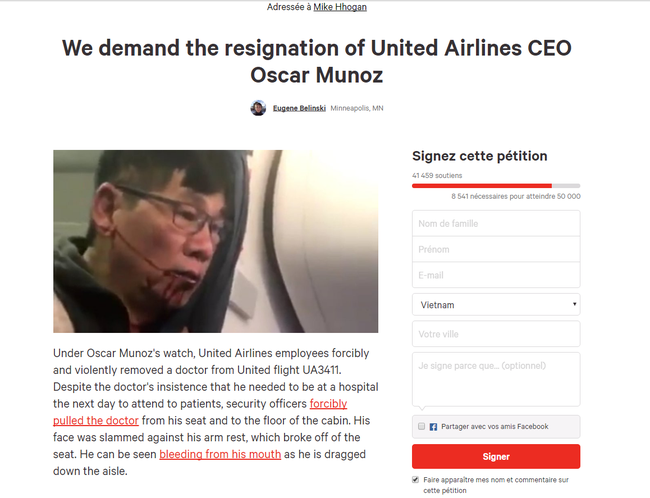The height and width of the screenshot is (498, 650).
Task: Follow the 'bleeding from his mouth' link
Action: point(220,455)
